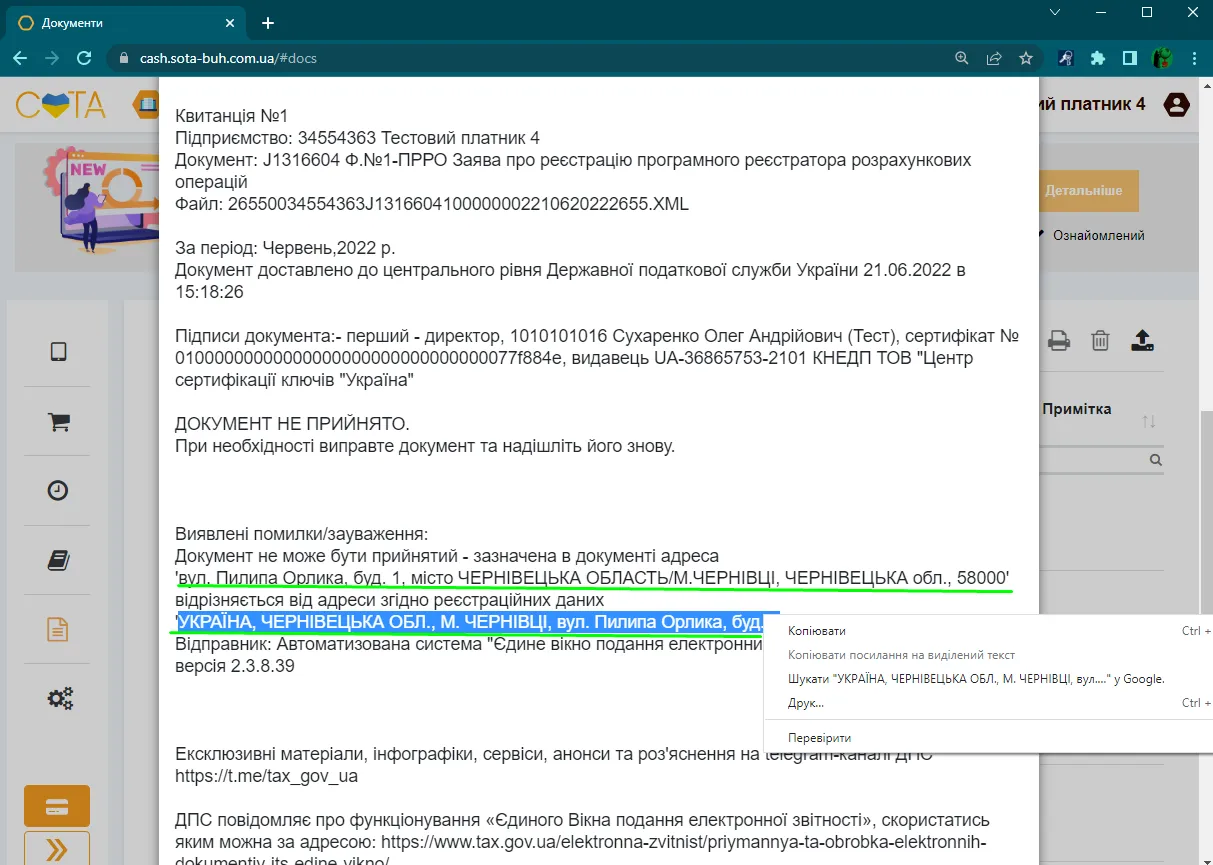Click the browser forward arrow
Screen dimensions: 1213x865
click(52, 58)
